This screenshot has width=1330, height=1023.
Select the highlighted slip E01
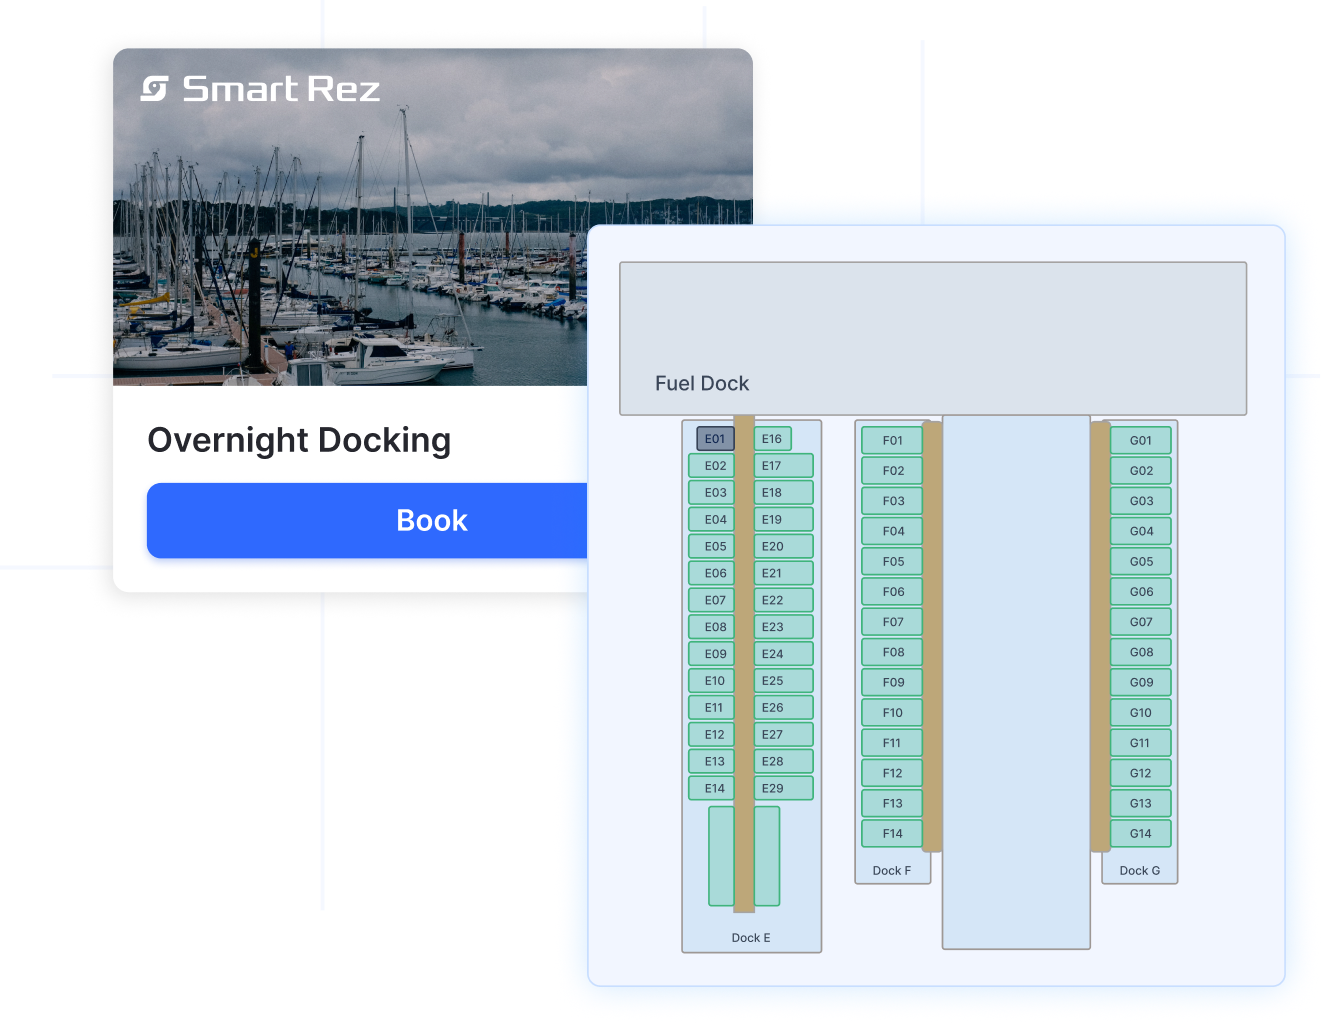tap(715, 439)
